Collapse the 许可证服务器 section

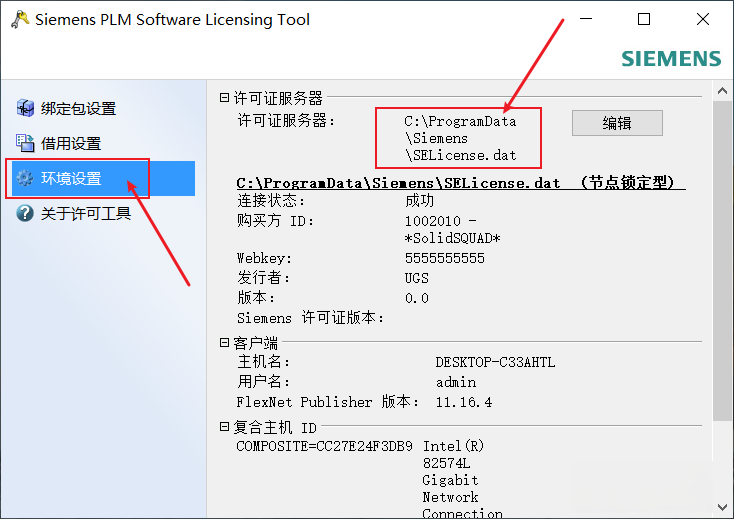tap(224, 97)
